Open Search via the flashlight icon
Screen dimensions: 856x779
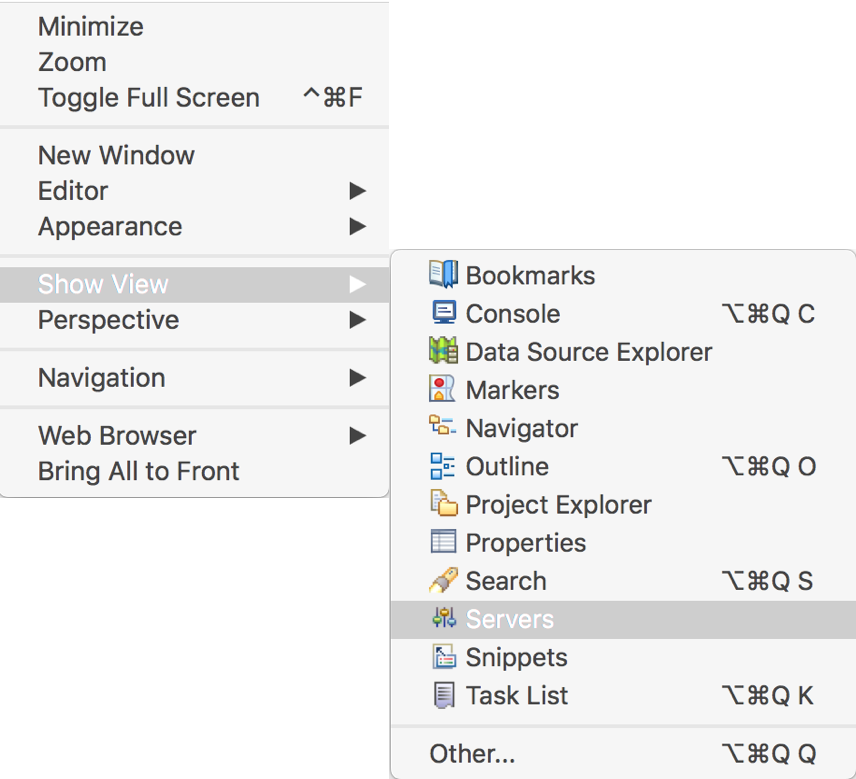coord(443,580)
